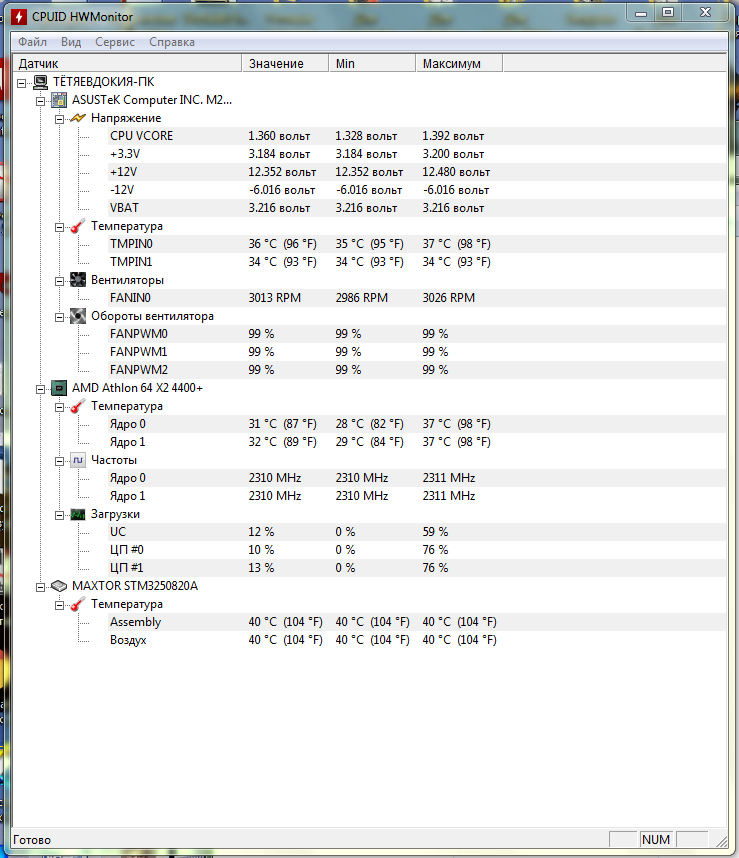Click the Min column header

372,63
